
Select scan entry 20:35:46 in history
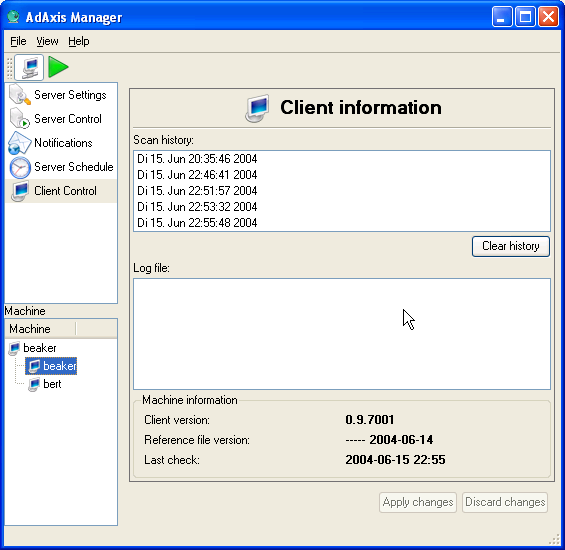point(197,159)
